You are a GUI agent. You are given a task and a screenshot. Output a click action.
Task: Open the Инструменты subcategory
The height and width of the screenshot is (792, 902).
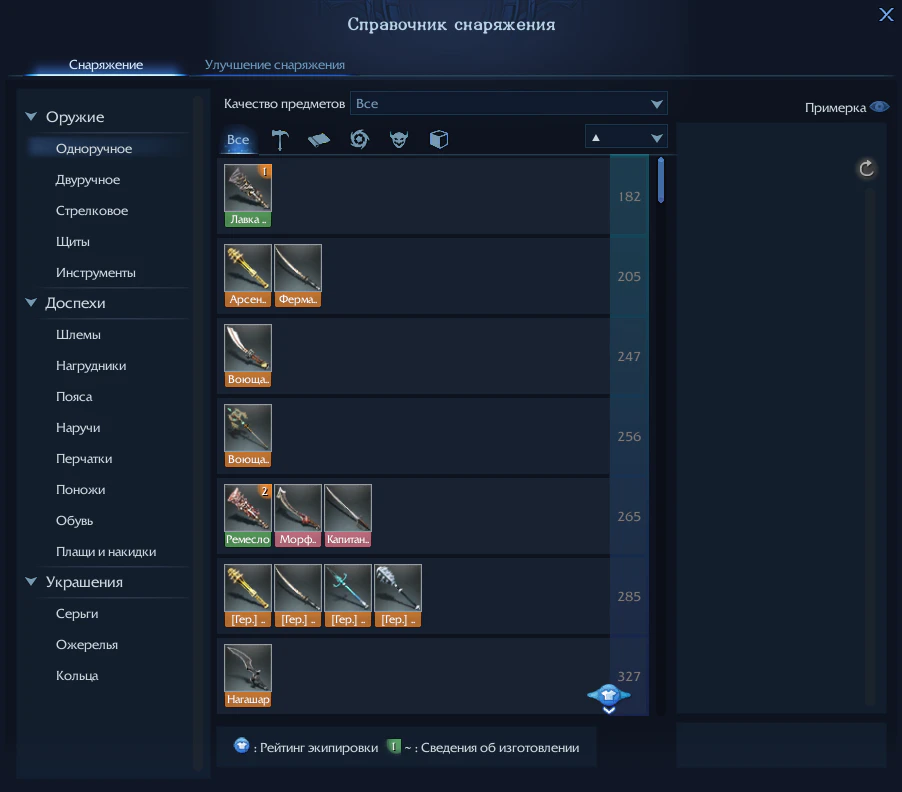click(x=95, y=273)
